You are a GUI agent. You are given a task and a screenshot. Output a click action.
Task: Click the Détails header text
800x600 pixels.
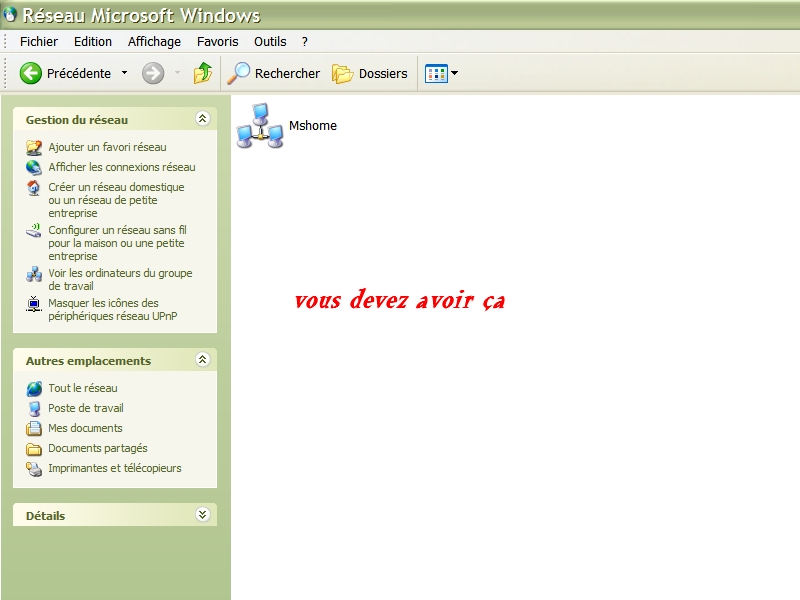(x=45, y=516)
